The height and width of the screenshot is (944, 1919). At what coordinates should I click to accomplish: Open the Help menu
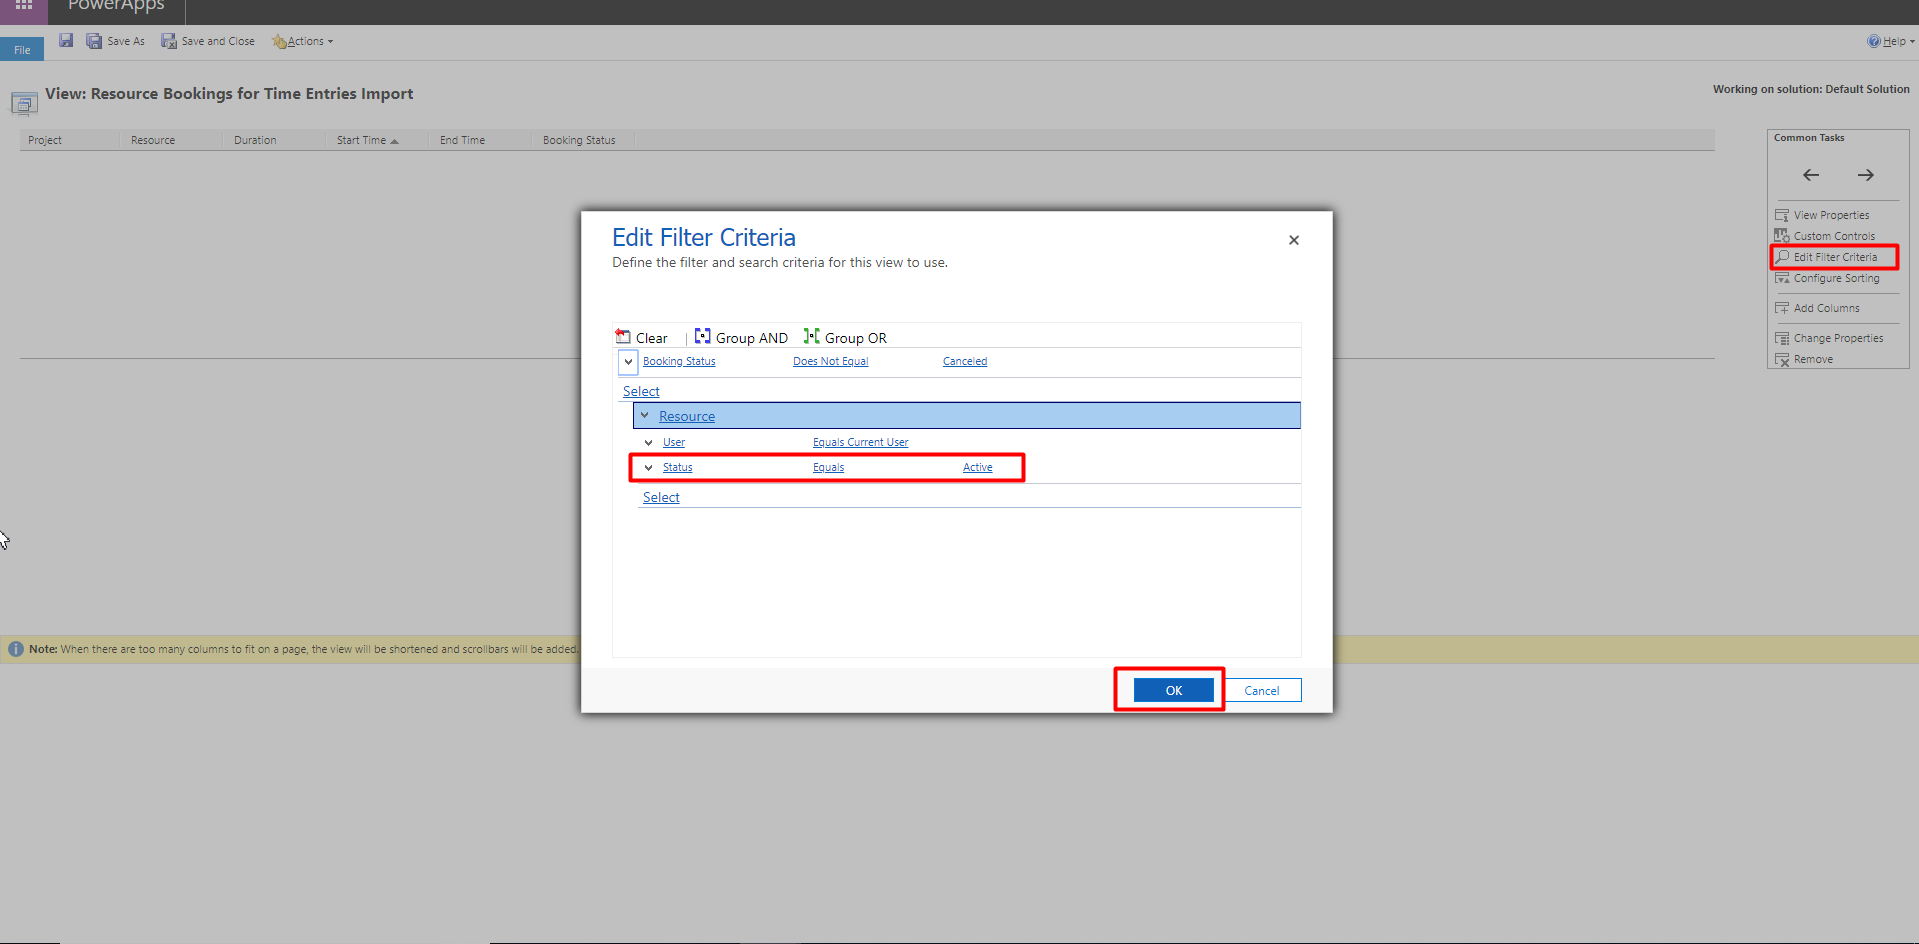[x=1890, y=41]
